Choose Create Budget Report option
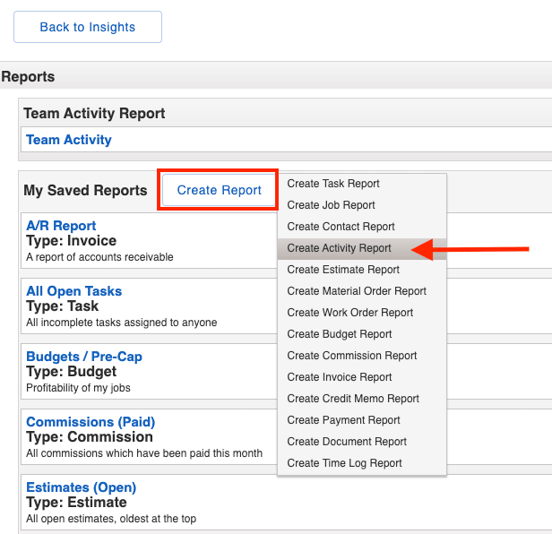This screenshot has width=552, height=534. (362, 334)
